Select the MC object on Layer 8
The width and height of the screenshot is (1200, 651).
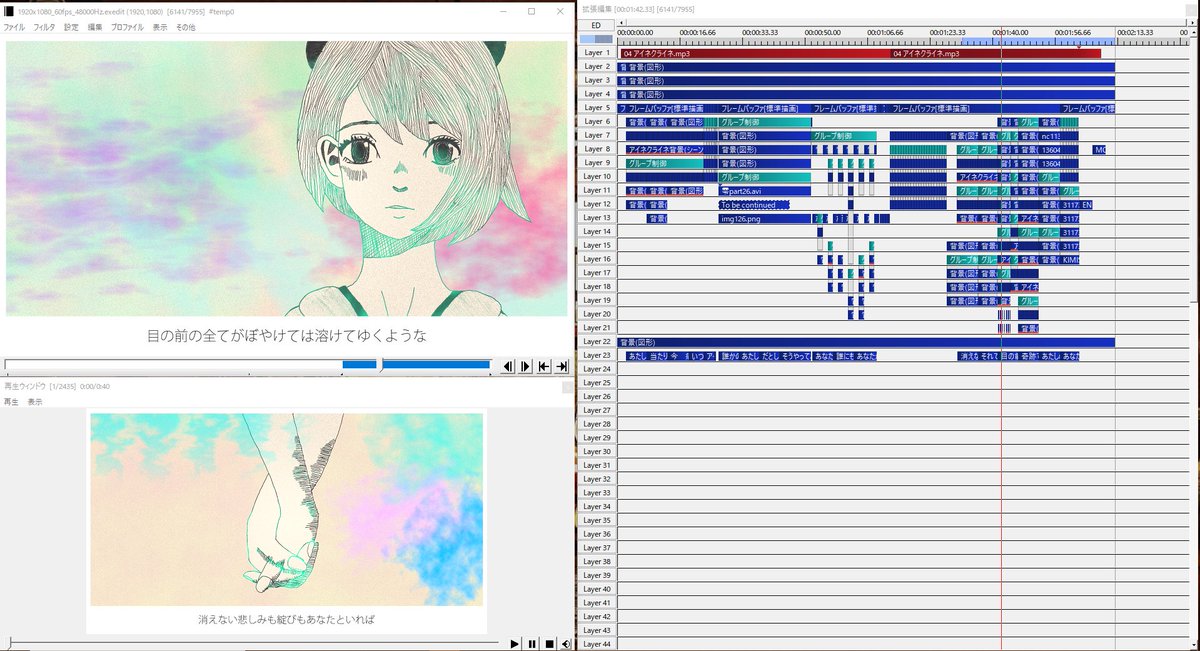(x=1100, y=149)
